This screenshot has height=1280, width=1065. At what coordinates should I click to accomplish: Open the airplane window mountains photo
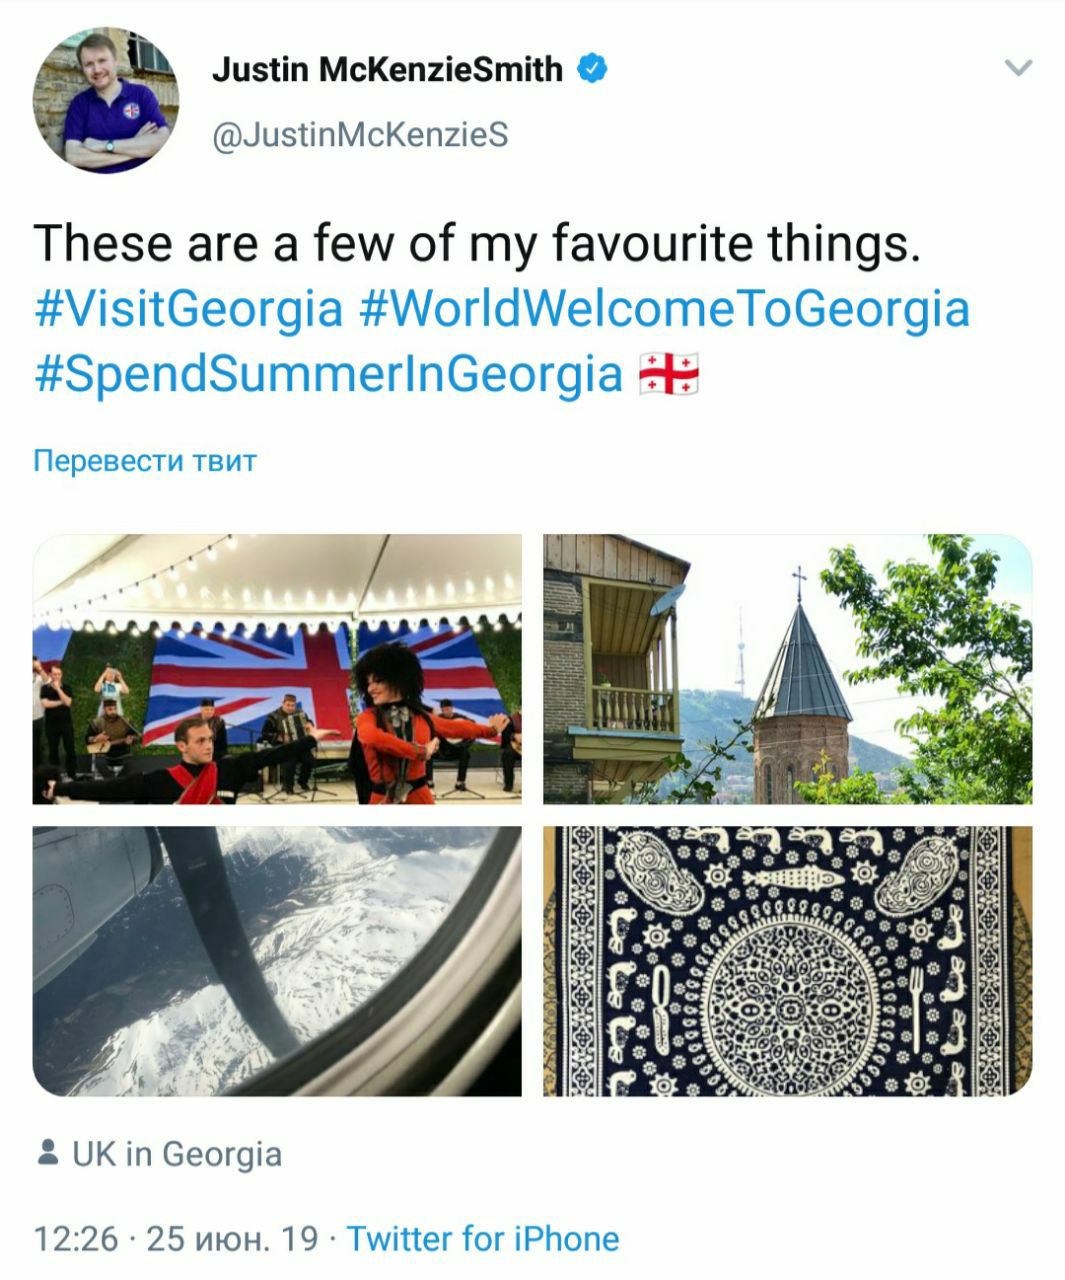(x=277, y=961)
